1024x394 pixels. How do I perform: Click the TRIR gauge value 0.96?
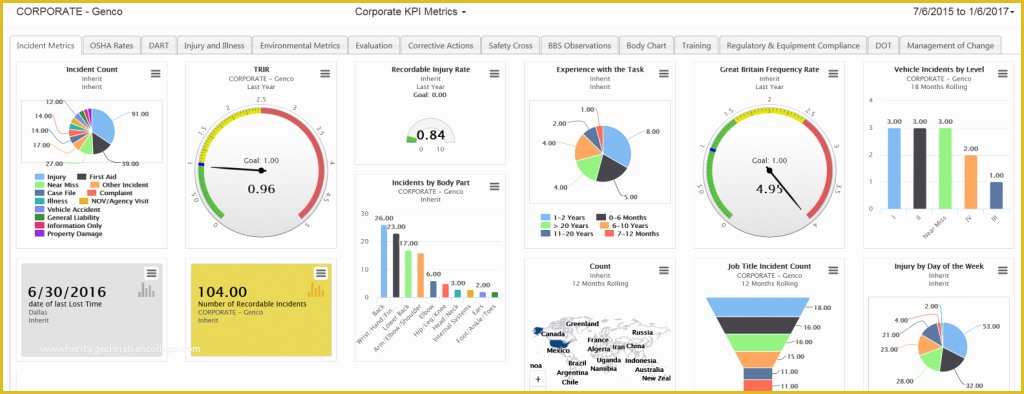pyautogui.click(x=261, y=189)
